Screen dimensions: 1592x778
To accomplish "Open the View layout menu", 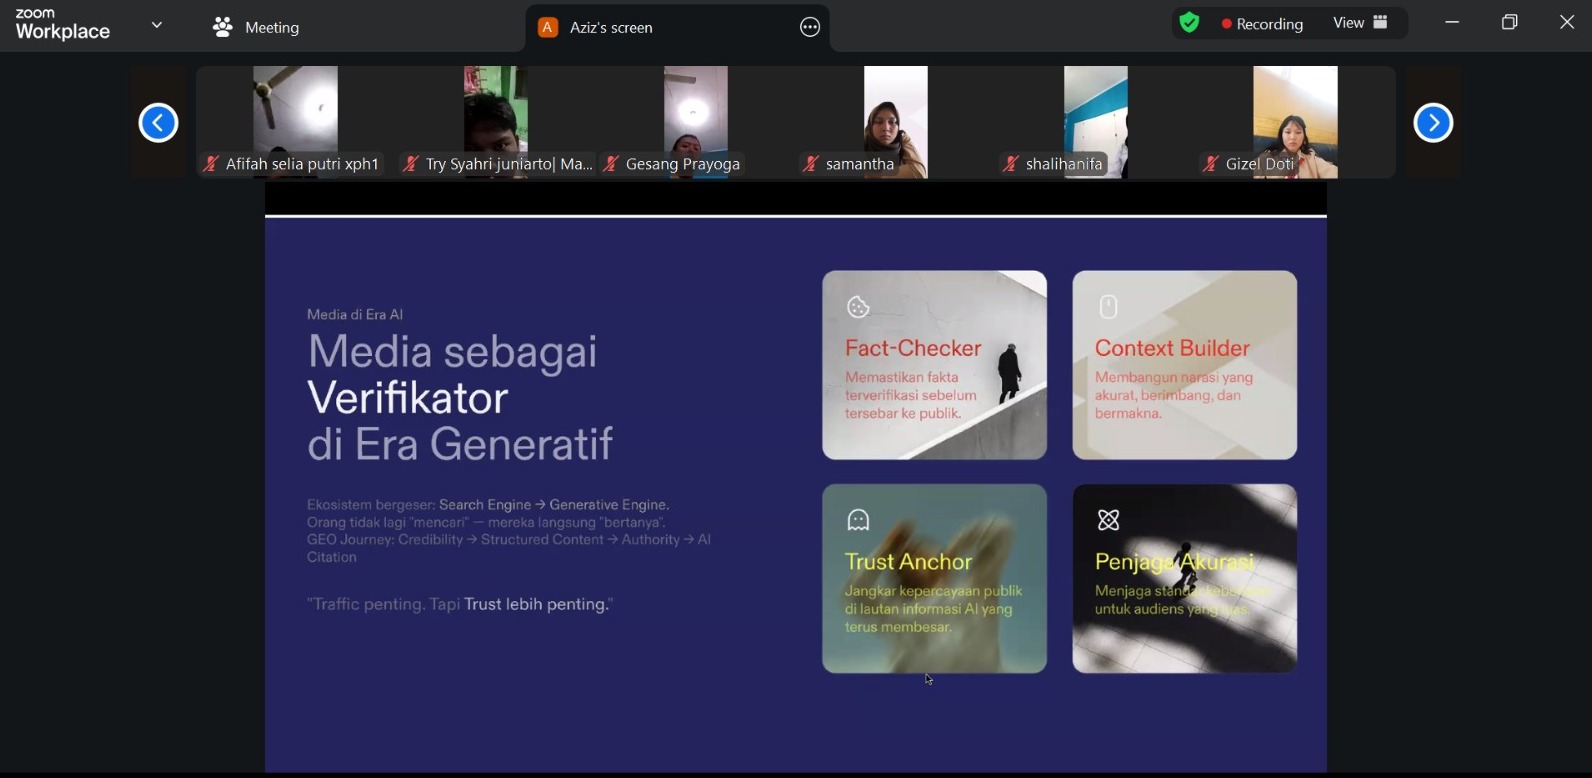I will pyautogui.click(x=1361, y=23).
